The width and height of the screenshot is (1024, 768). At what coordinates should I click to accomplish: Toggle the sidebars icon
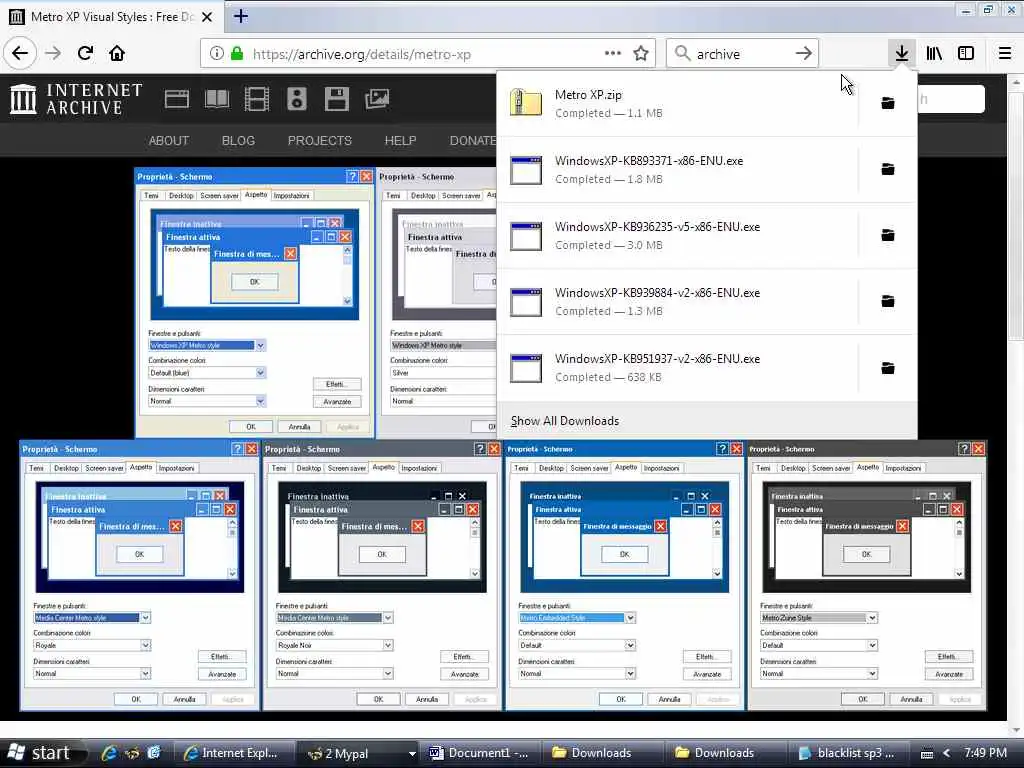(x=966, y=54)
